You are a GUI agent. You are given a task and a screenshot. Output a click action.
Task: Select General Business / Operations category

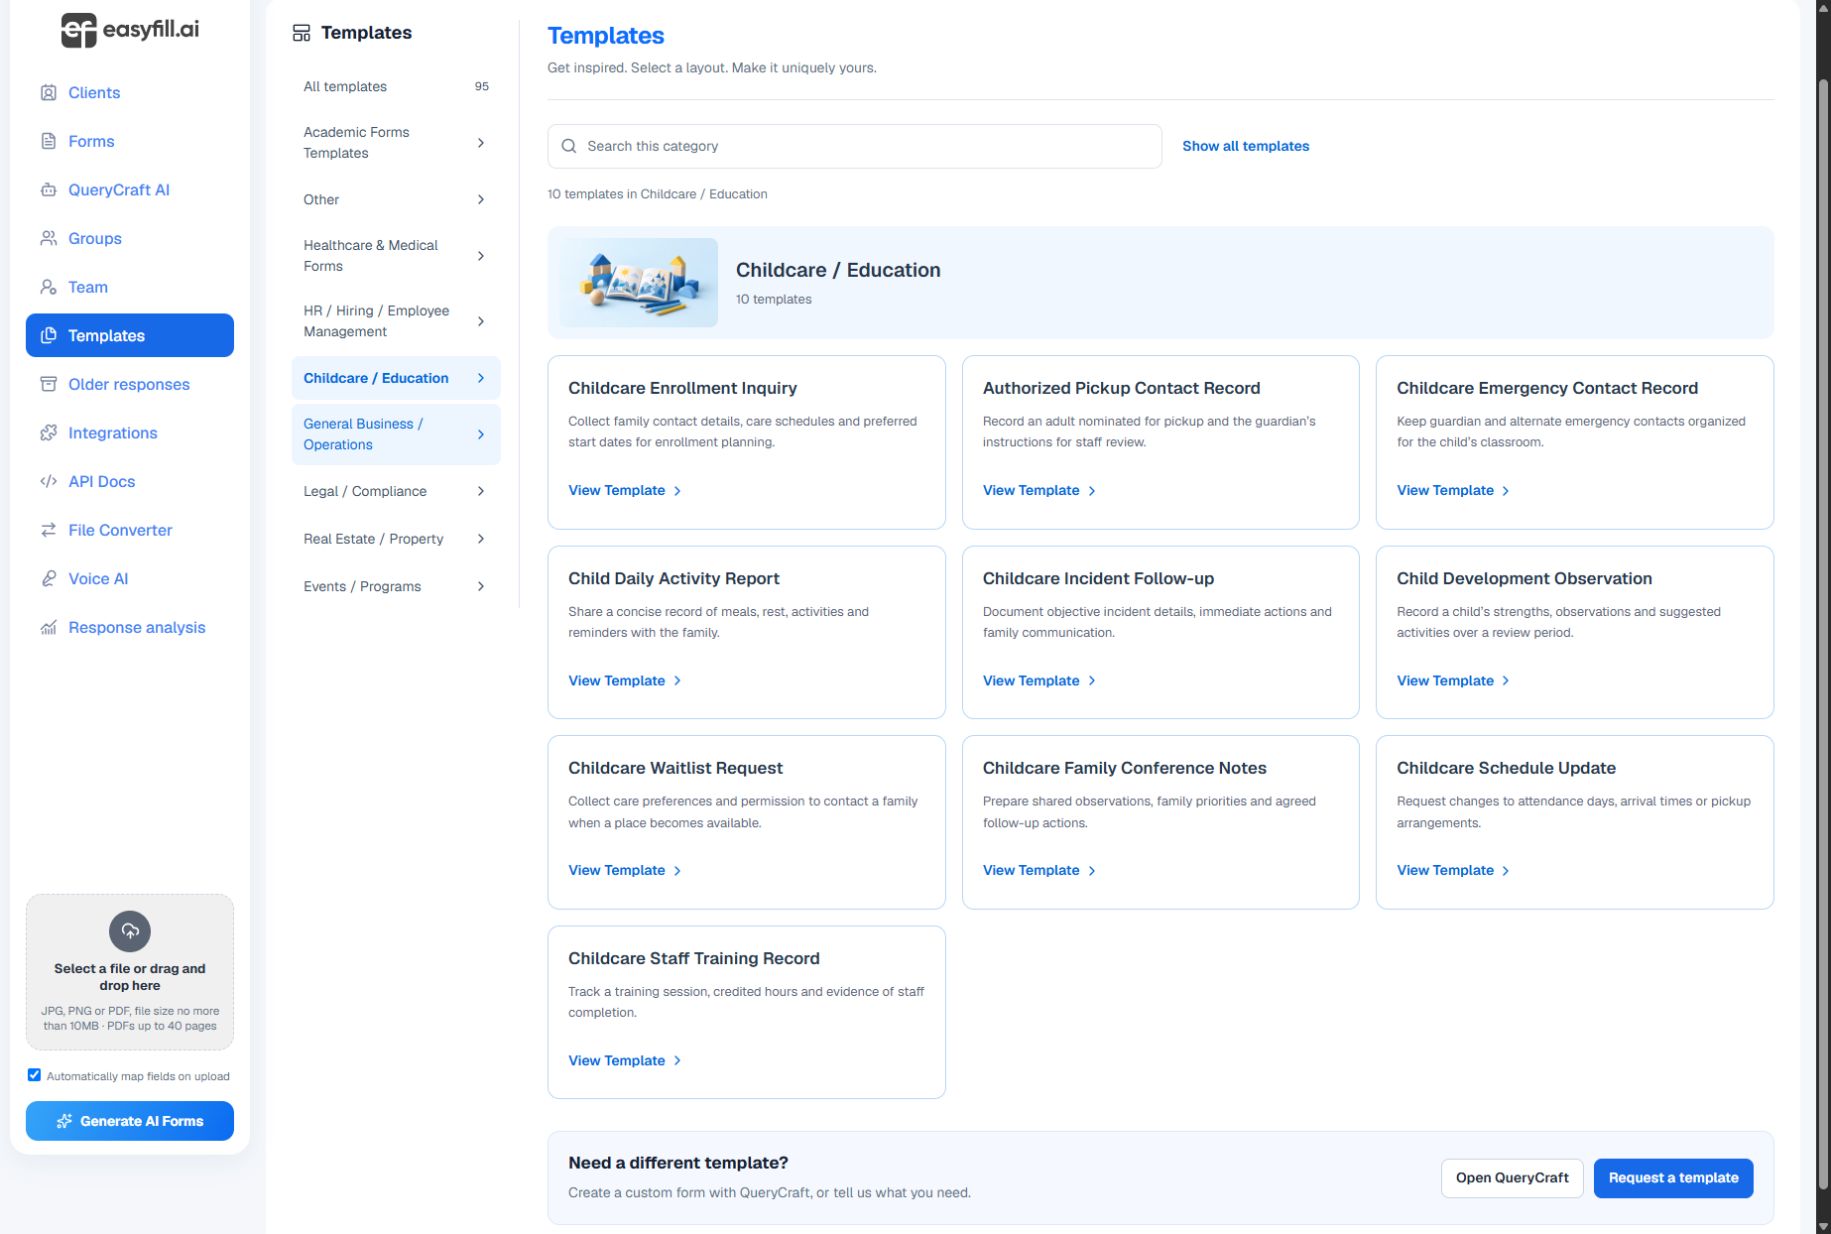[x=396, y=434]
